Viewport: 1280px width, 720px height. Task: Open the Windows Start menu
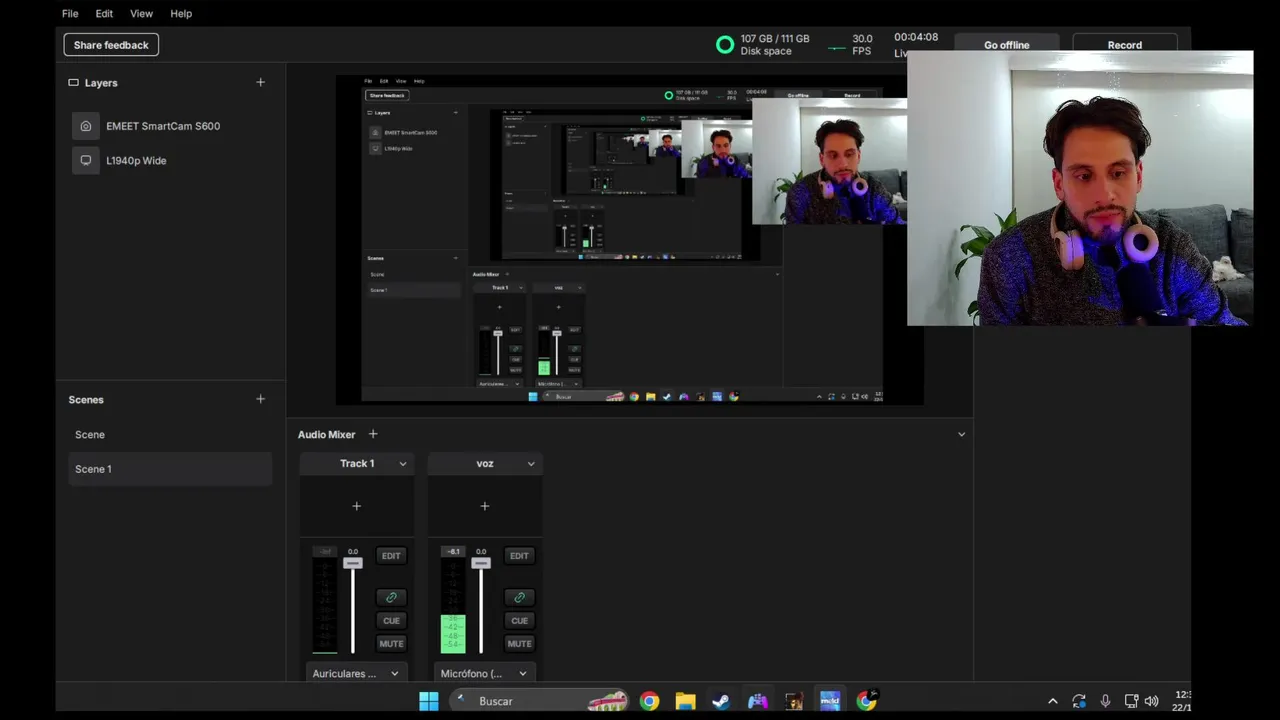[429, 701]
